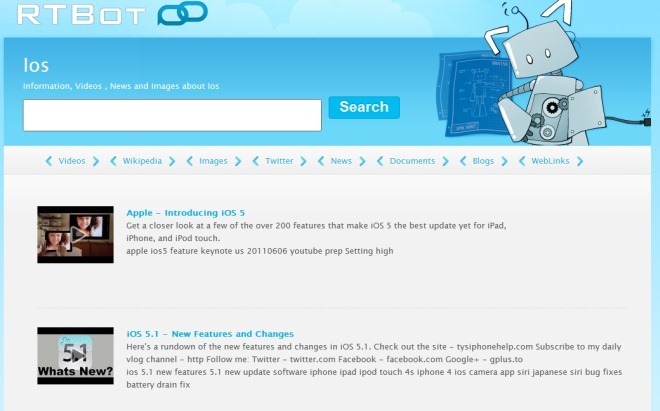This screenshot has width=660, height=411.
Task: Click the left chevron before Blogs
Action: tap(463, 161)
